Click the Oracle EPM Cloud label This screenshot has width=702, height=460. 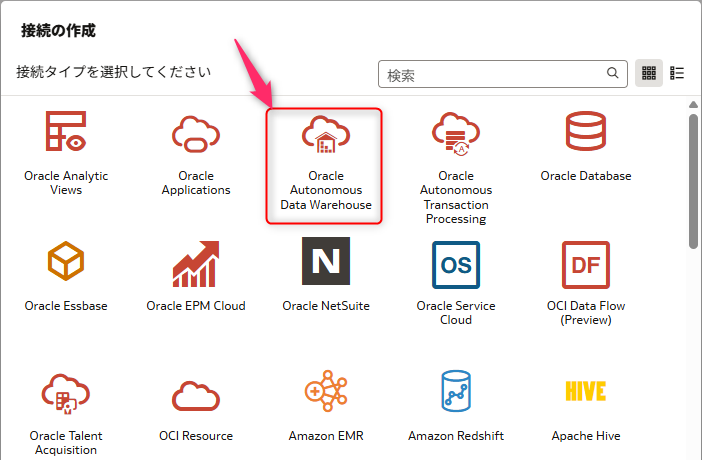pyautogui.click(x=196, y=306)
